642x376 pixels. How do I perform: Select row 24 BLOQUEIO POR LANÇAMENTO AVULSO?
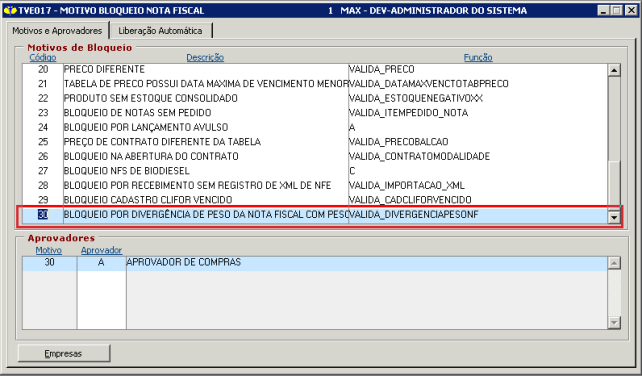(x=315, y=127)
